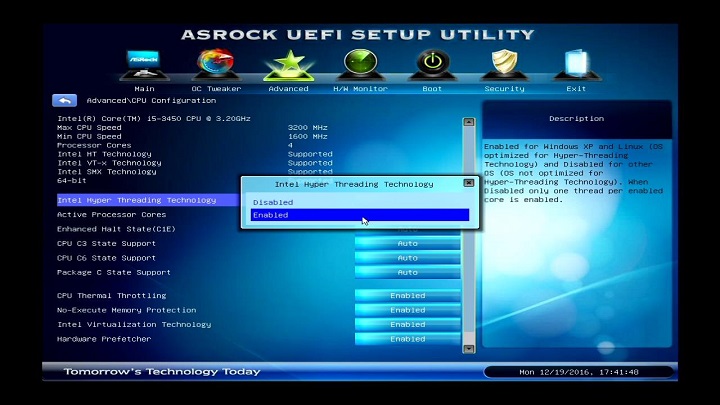Click the Min CPU Speed 1600 MHz value
Viewport: 720px width, 405px height.
308,136
